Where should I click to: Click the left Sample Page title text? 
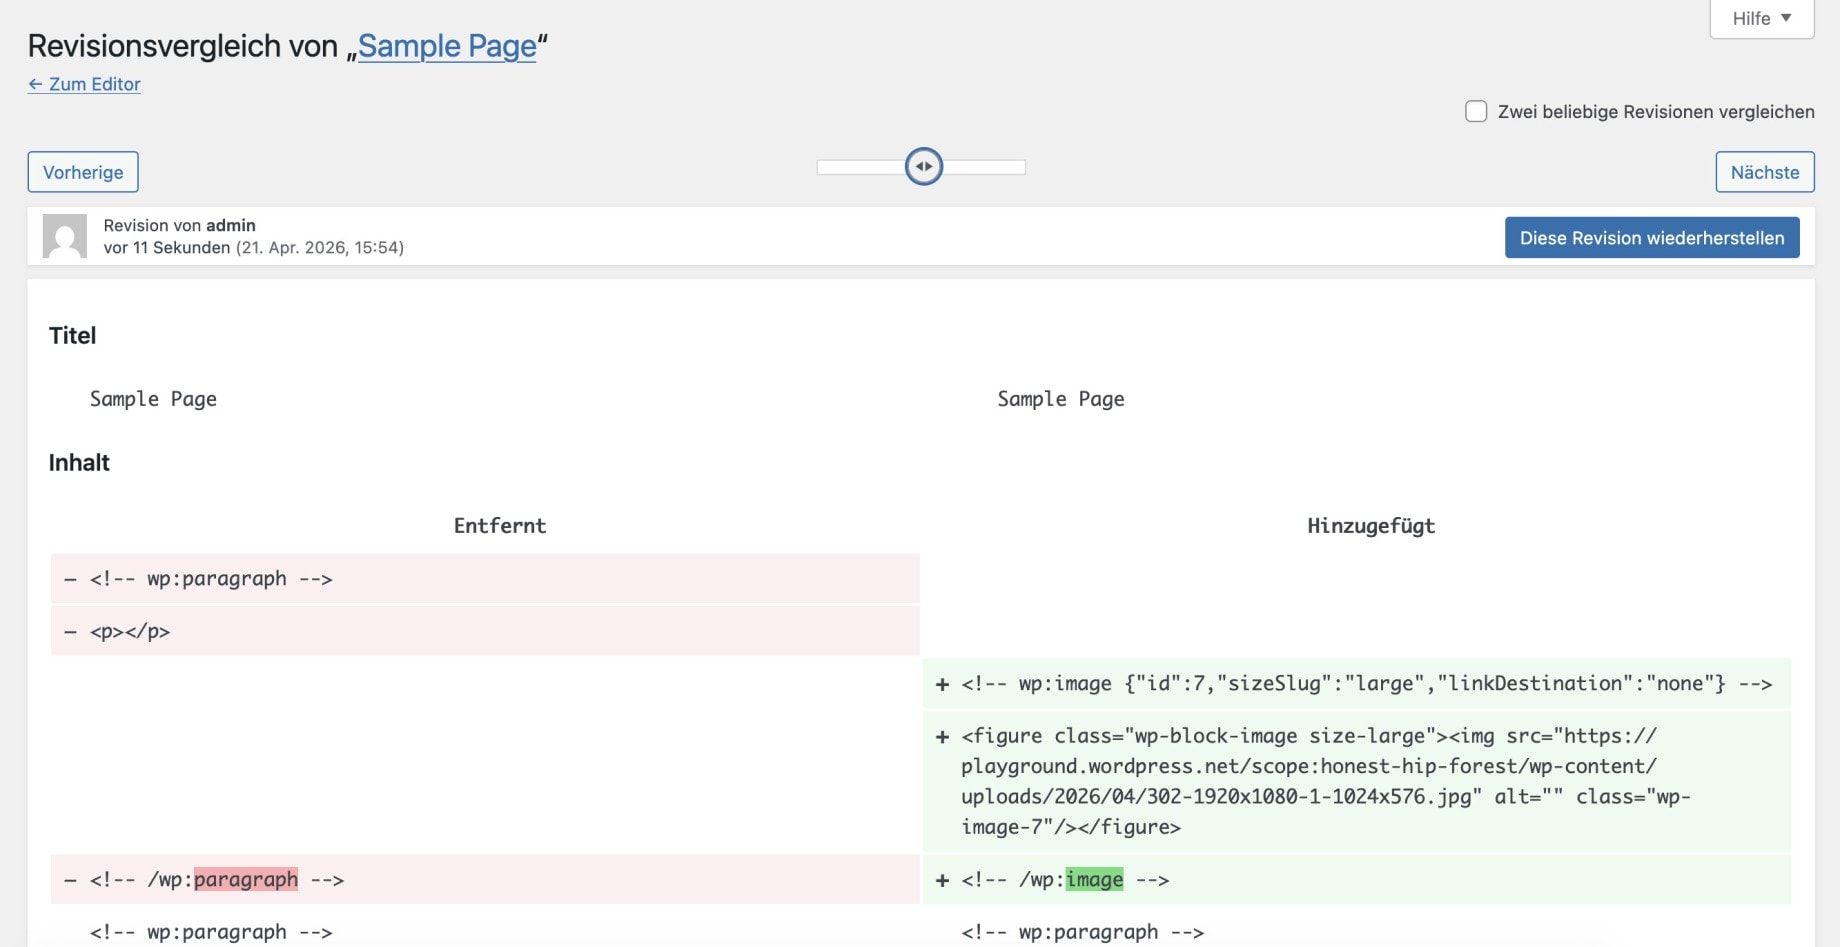(153, 399)
